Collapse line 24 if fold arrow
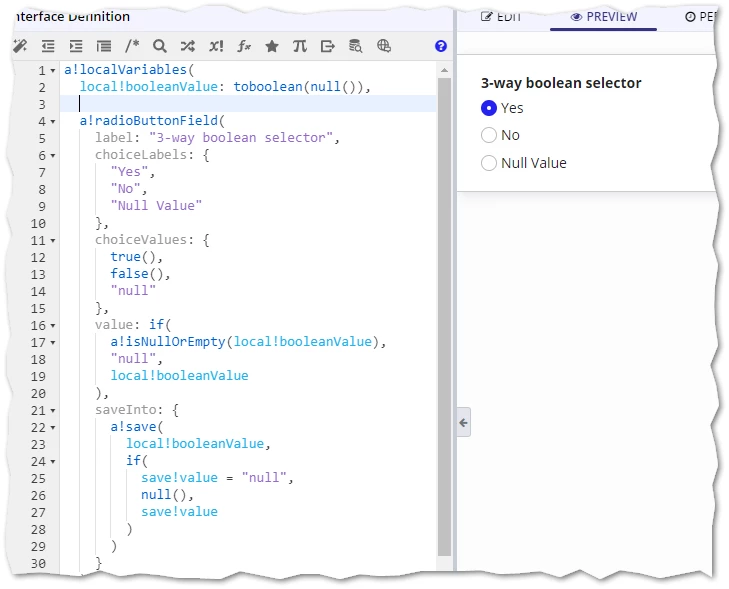729x589 pixels. coord(53,462)
